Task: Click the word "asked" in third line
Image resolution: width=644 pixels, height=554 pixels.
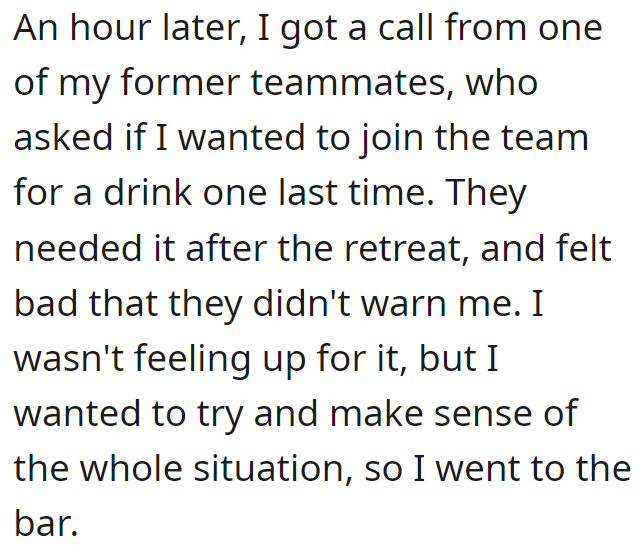Action: click(63, 137)
